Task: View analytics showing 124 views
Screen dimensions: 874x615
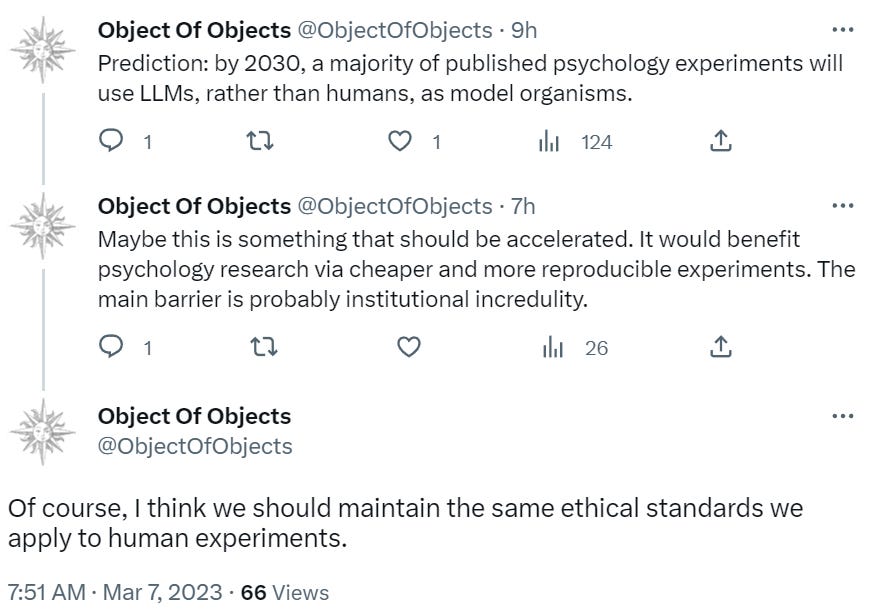Action: [x=550, y=142]
